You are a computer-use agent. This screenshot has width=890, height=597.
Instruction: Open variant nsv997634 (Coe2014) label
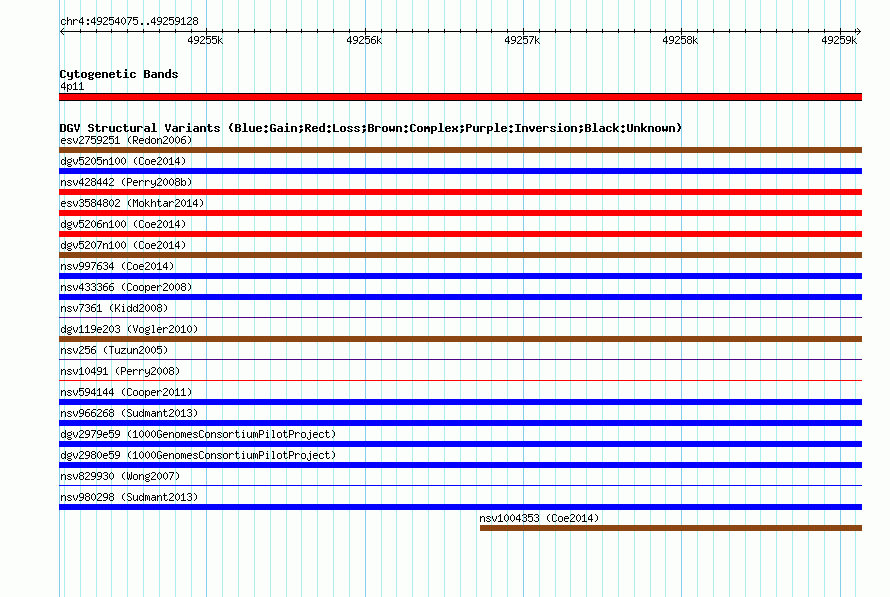(117, 266)
